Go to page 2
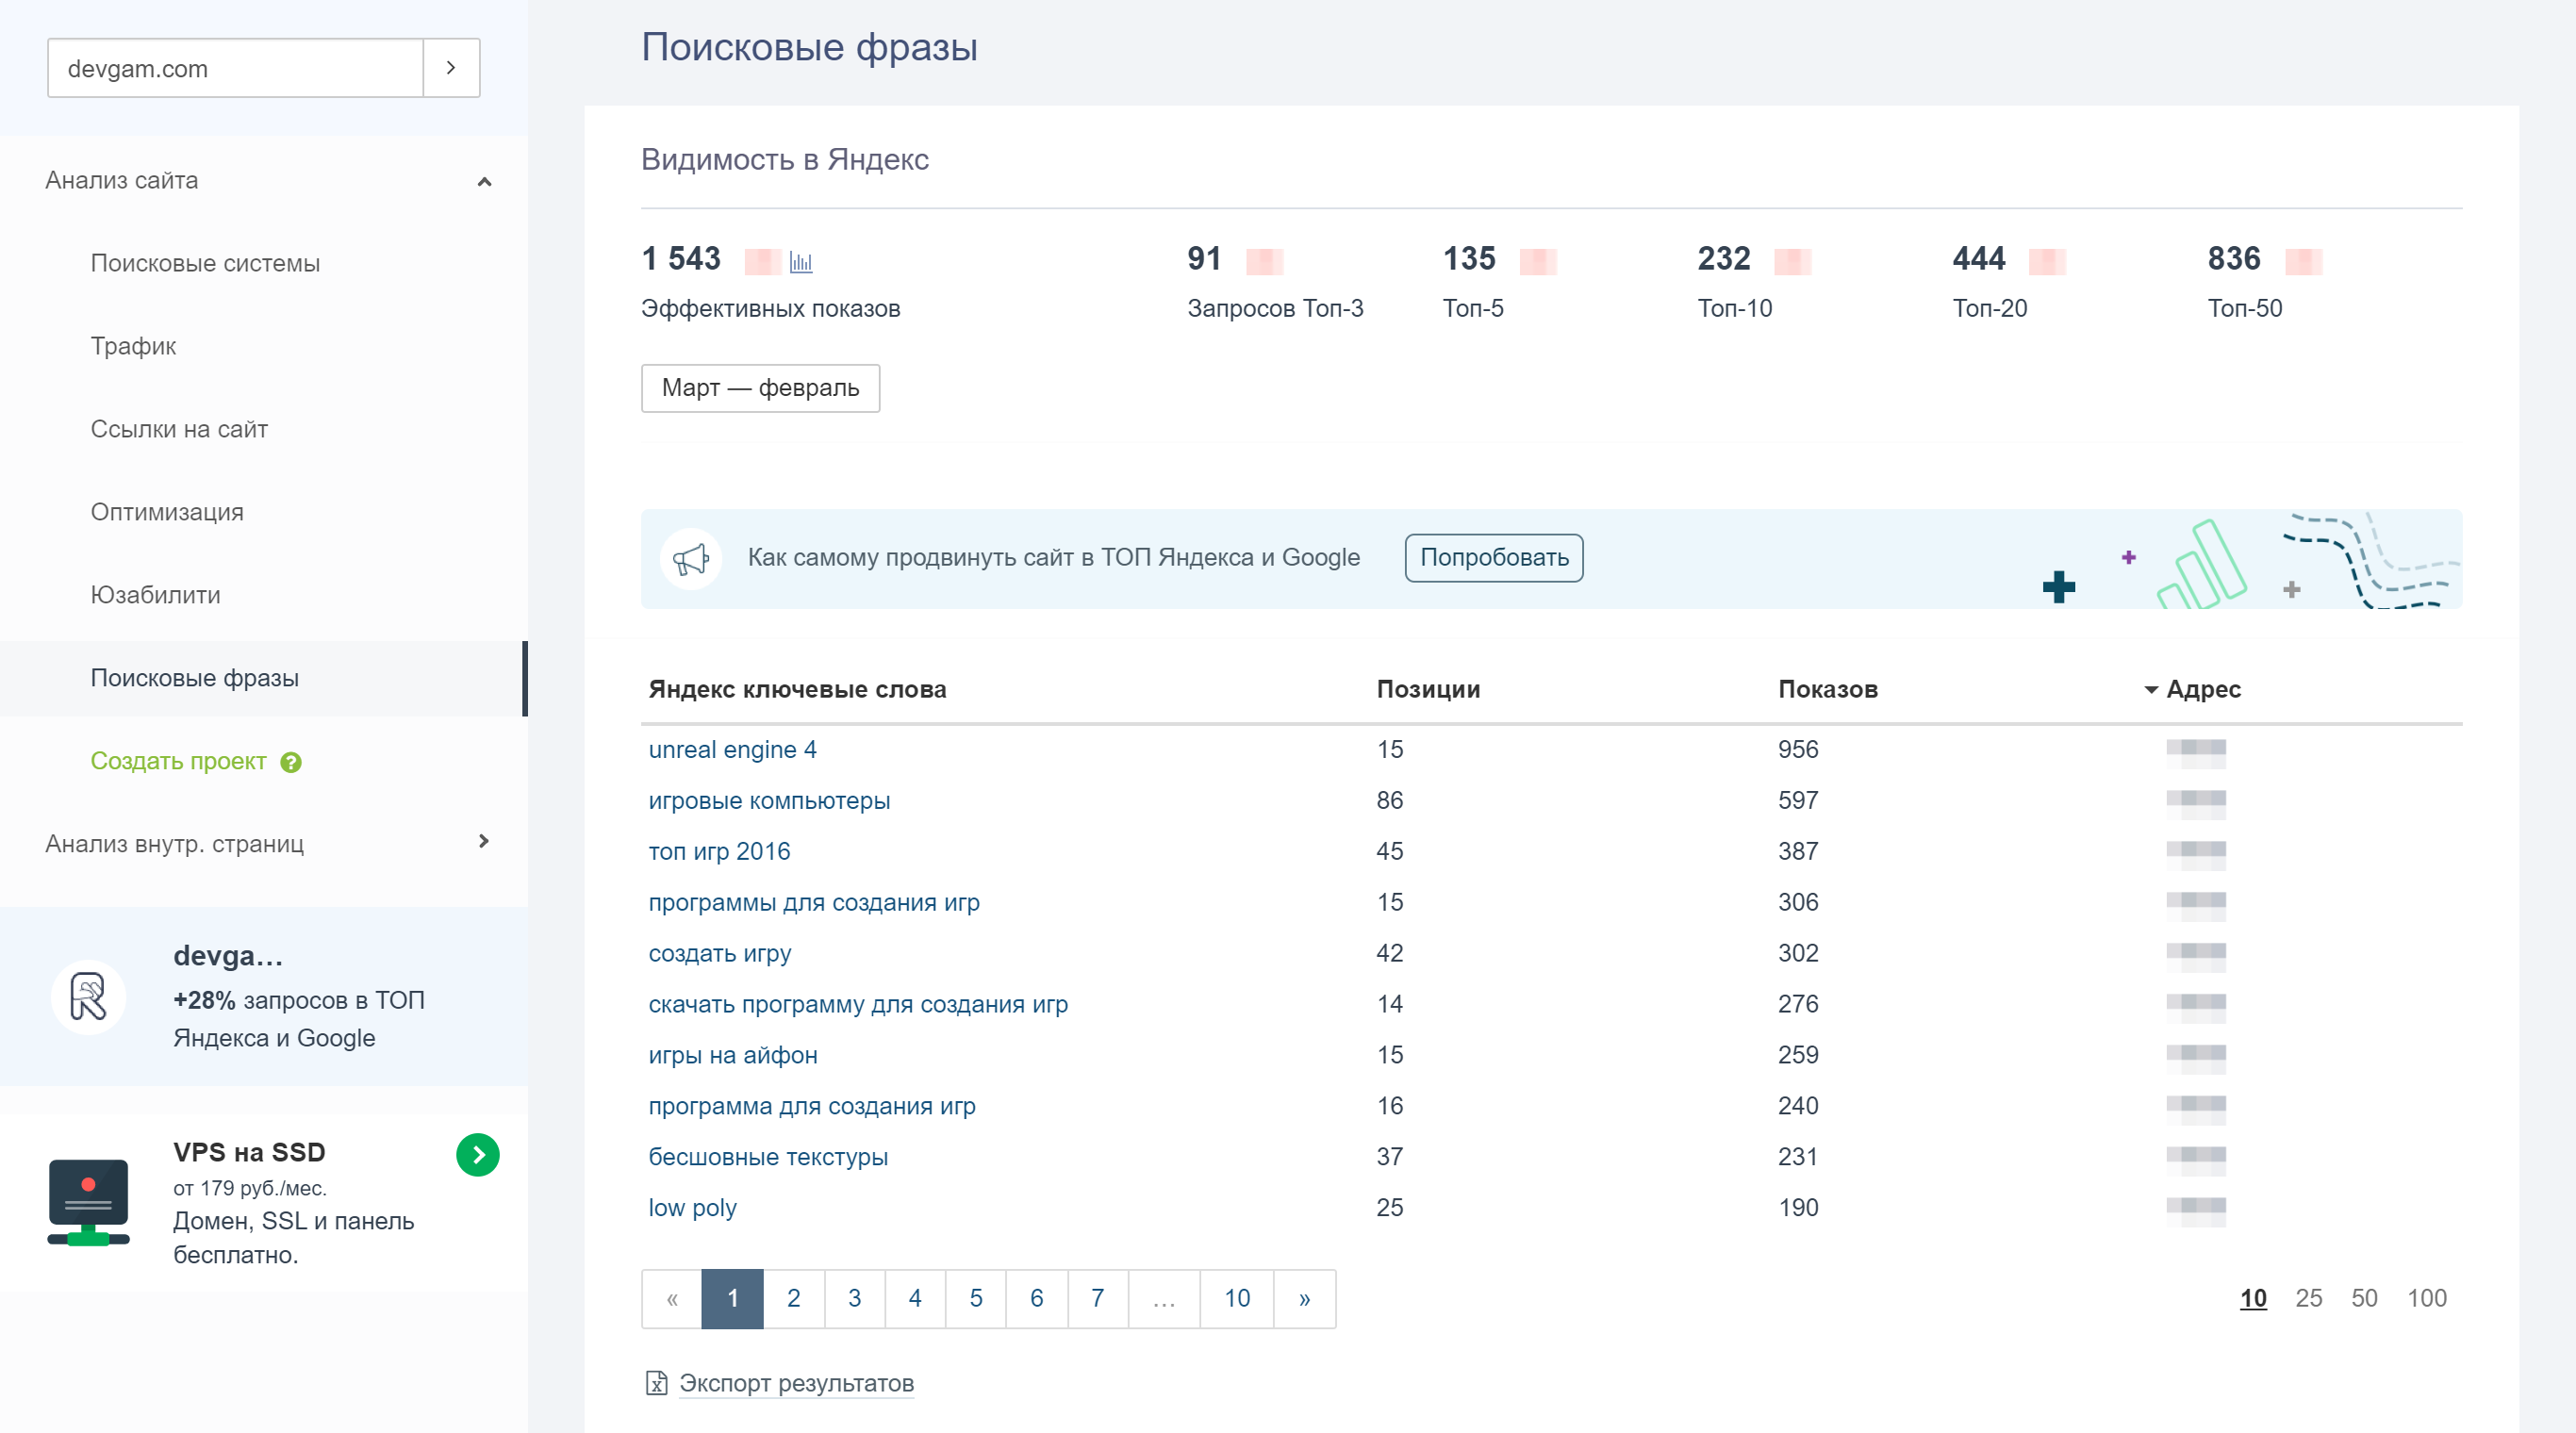This screenshot has height=1433, width=2576. tap(794, 1299)
